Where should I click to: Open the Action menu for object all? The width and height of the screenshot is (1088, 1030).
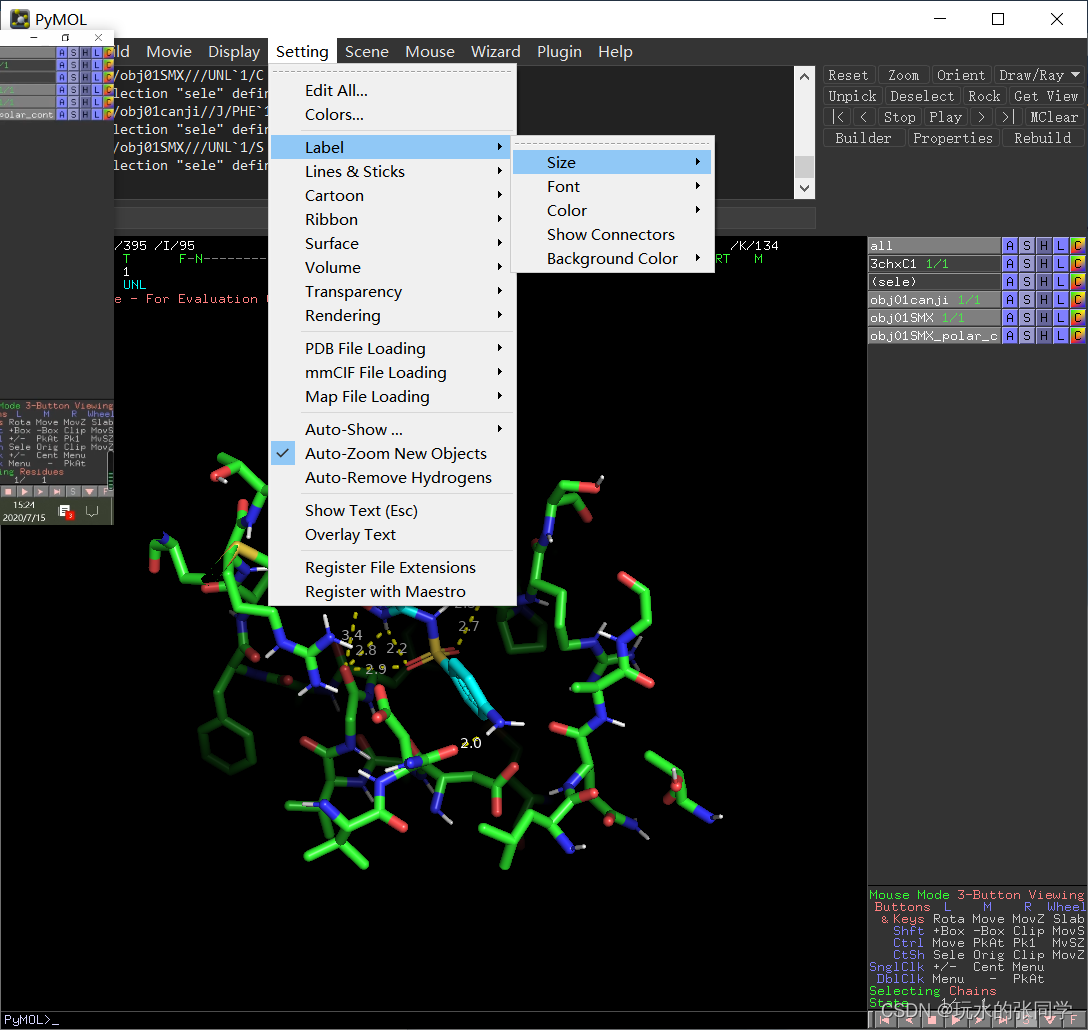pyautogui.click(x=1010, y=246)
